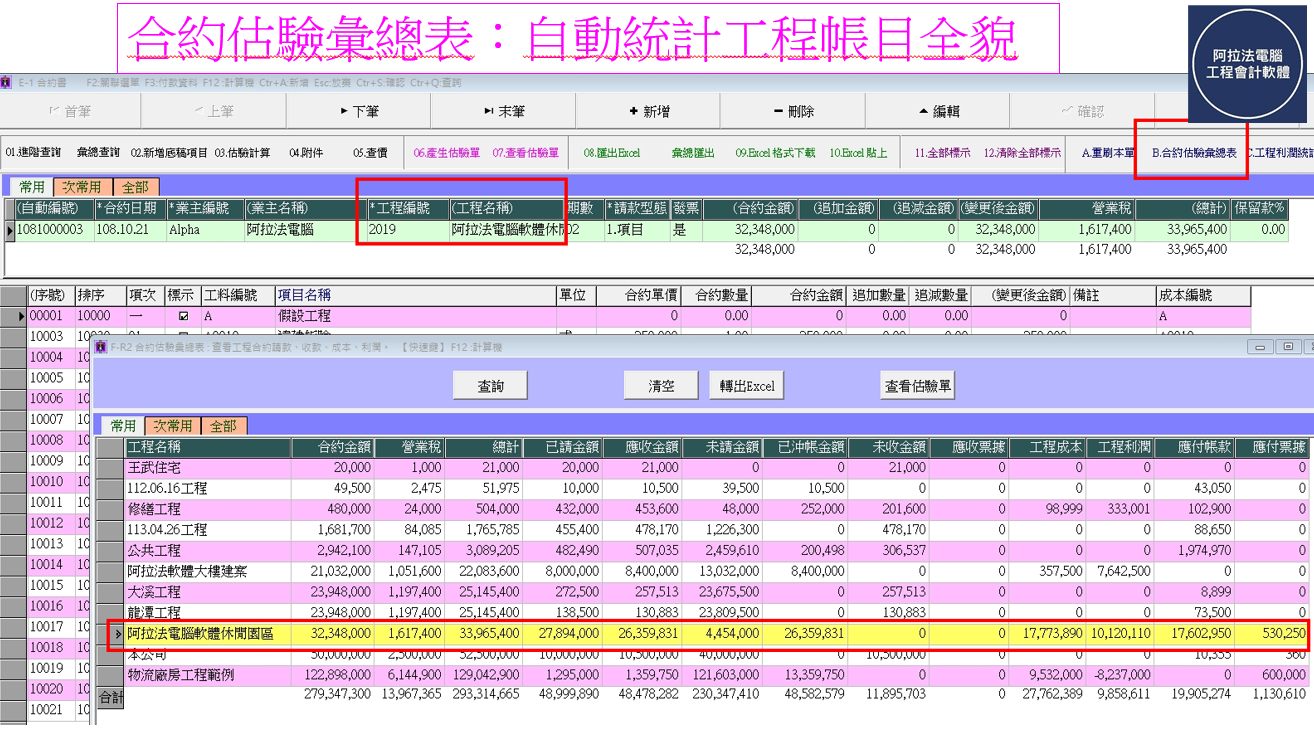This screenshot has width=1314, height=735.
Task: Select the 阿拉法軟體大樓建案 row
Action: (x=700, y=571)
